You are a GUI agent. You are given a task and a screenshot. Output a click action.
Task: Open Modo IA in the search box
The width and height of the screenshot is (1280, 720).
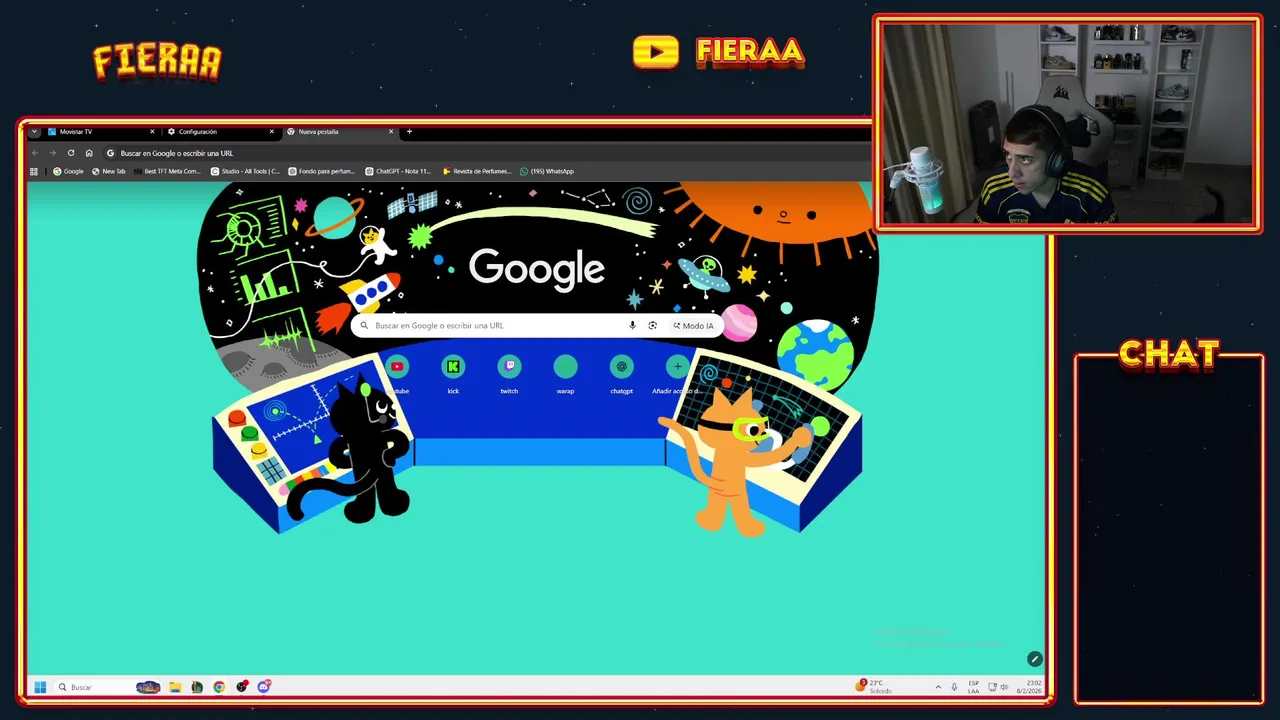pos(693,325)
